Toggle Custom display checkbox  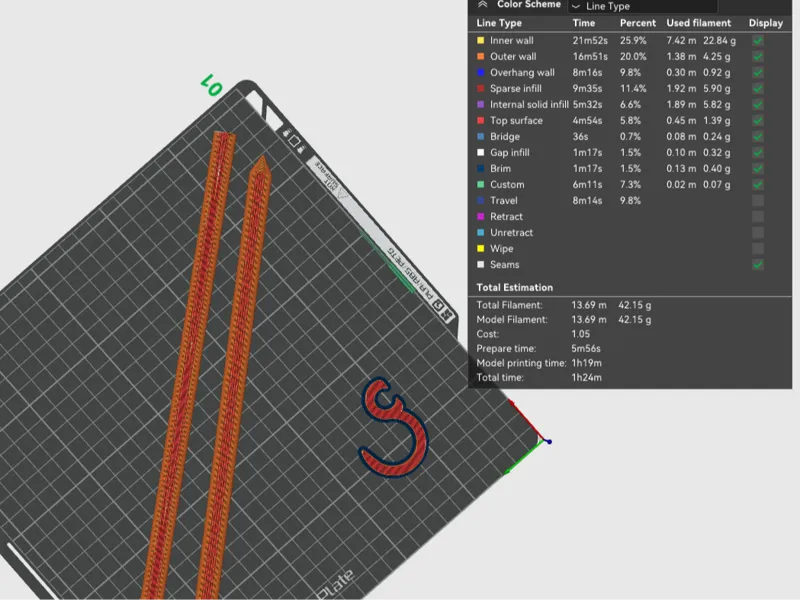coord(758,185)
